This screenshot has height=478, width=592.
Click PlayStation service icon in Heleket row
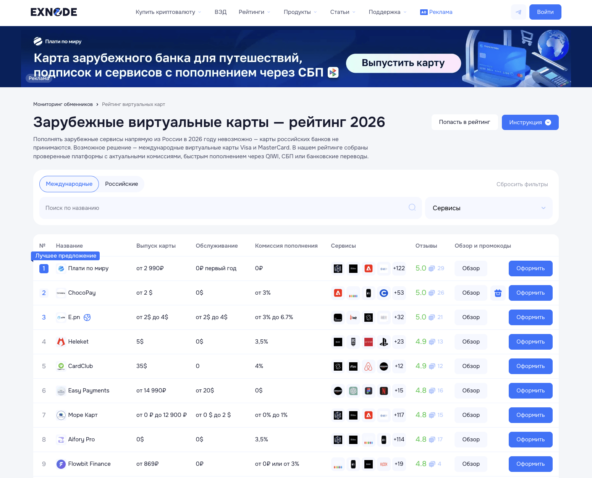coord(384,342)
